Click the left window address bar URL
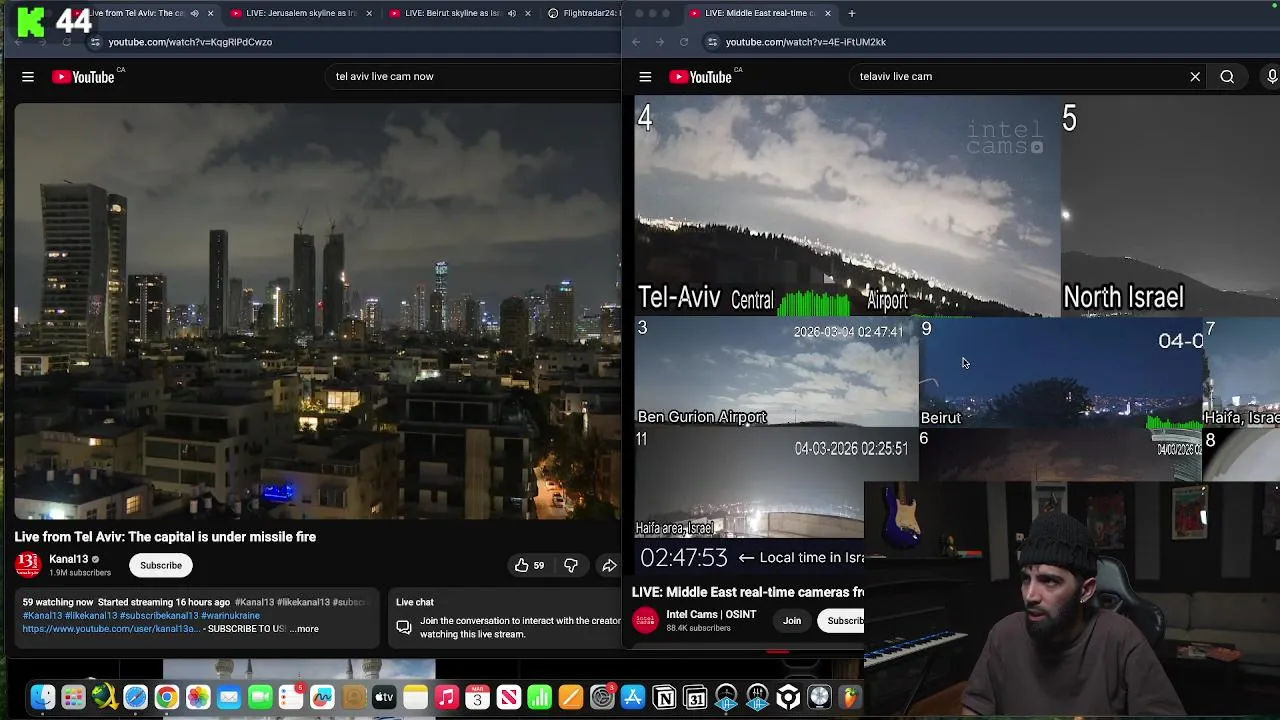 [190, 42]
